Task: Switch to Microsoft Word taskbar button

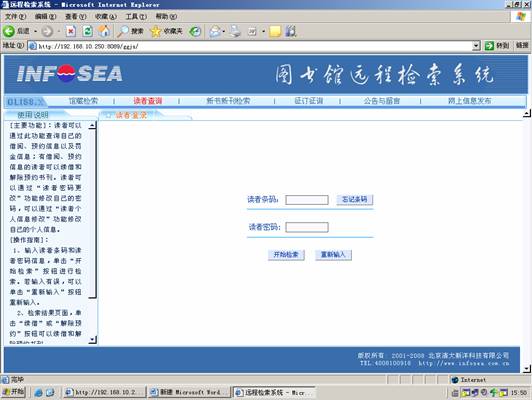Action: (x=189, y=392)
